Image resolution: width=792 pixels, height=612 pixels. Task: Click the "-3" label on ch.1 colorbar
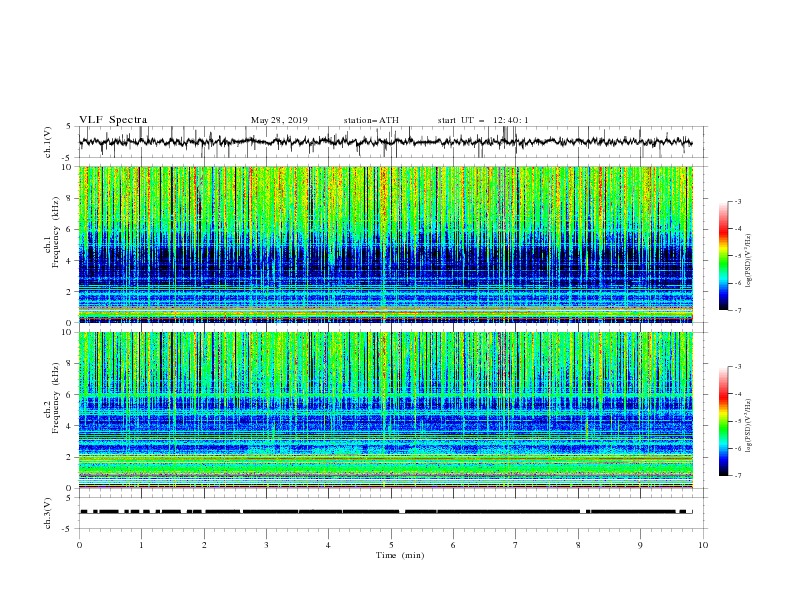(x=737, y=201)
